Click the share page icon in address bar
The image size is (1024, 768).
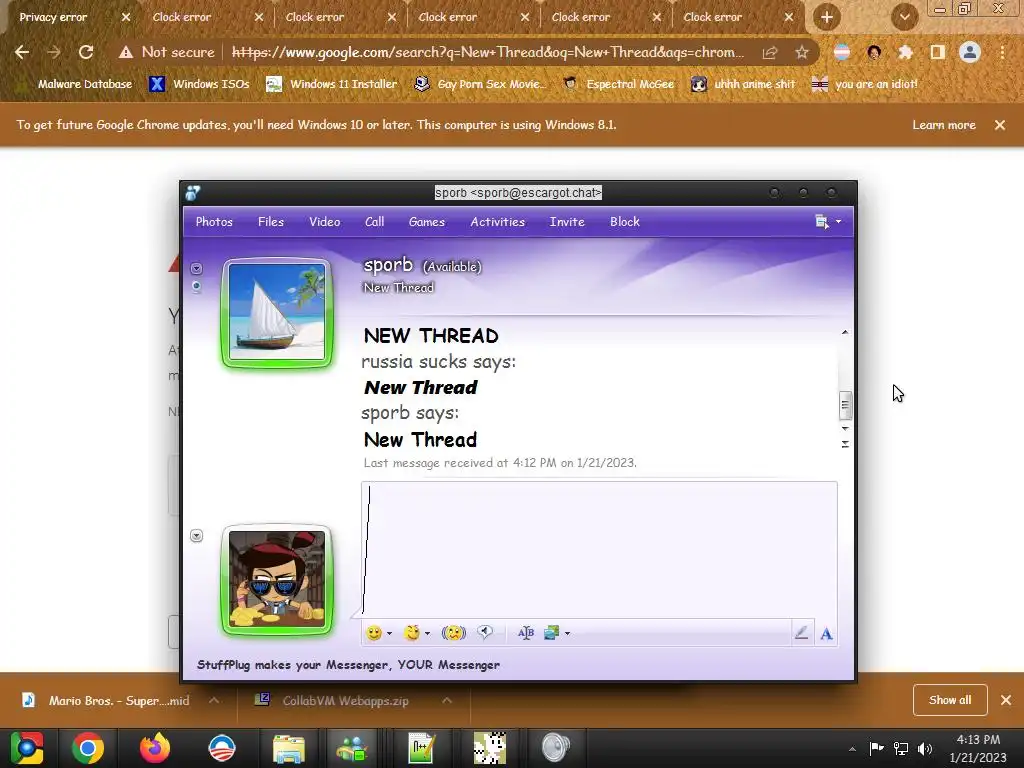click(770, 52)
